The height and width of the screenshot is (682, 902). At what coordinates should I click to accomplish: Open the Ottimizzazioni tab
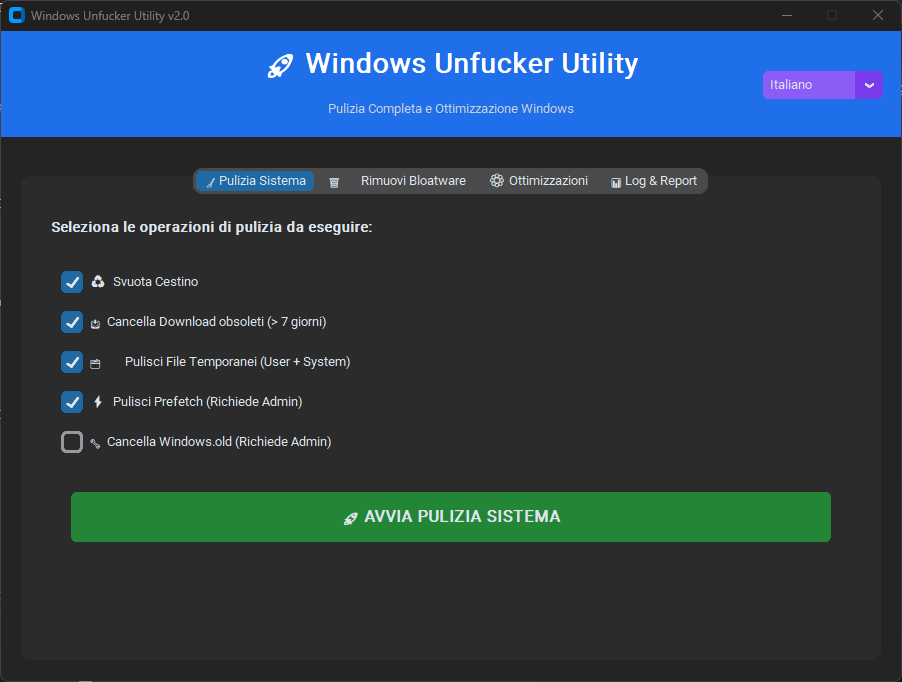(x=539, y=181)
